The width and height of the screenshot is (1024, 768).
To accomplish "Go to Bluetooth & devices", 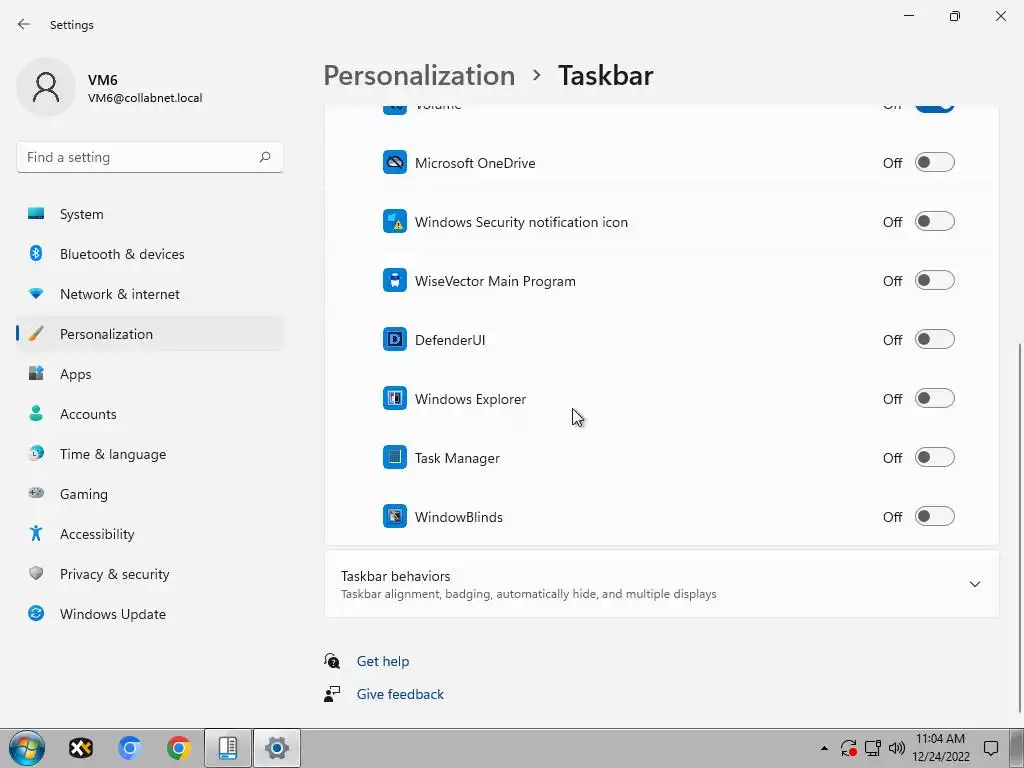I will pos(150,254).
